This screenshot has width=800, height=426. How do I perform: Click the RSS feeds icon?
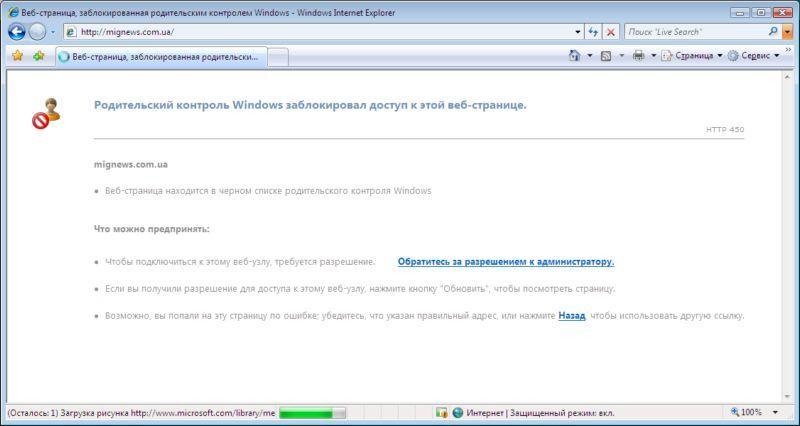point(606,56)
